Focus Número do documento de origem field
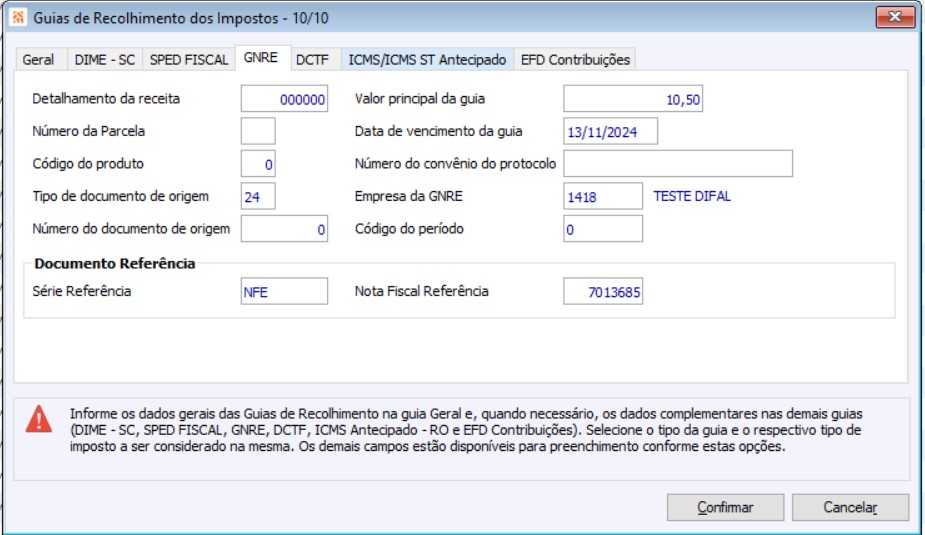The height and width of the screenshot is (535, 925). click(284, 228)
